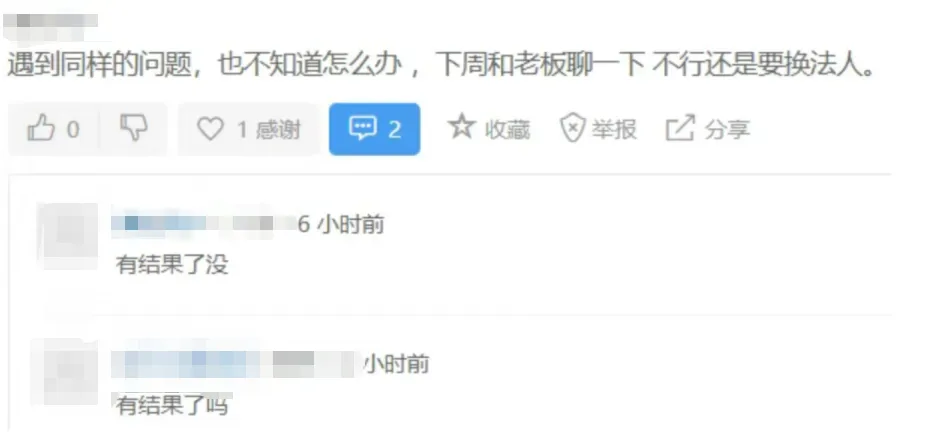Toggle upvote count showing 0
Screen dimensions: 933x447
(55, 129)
